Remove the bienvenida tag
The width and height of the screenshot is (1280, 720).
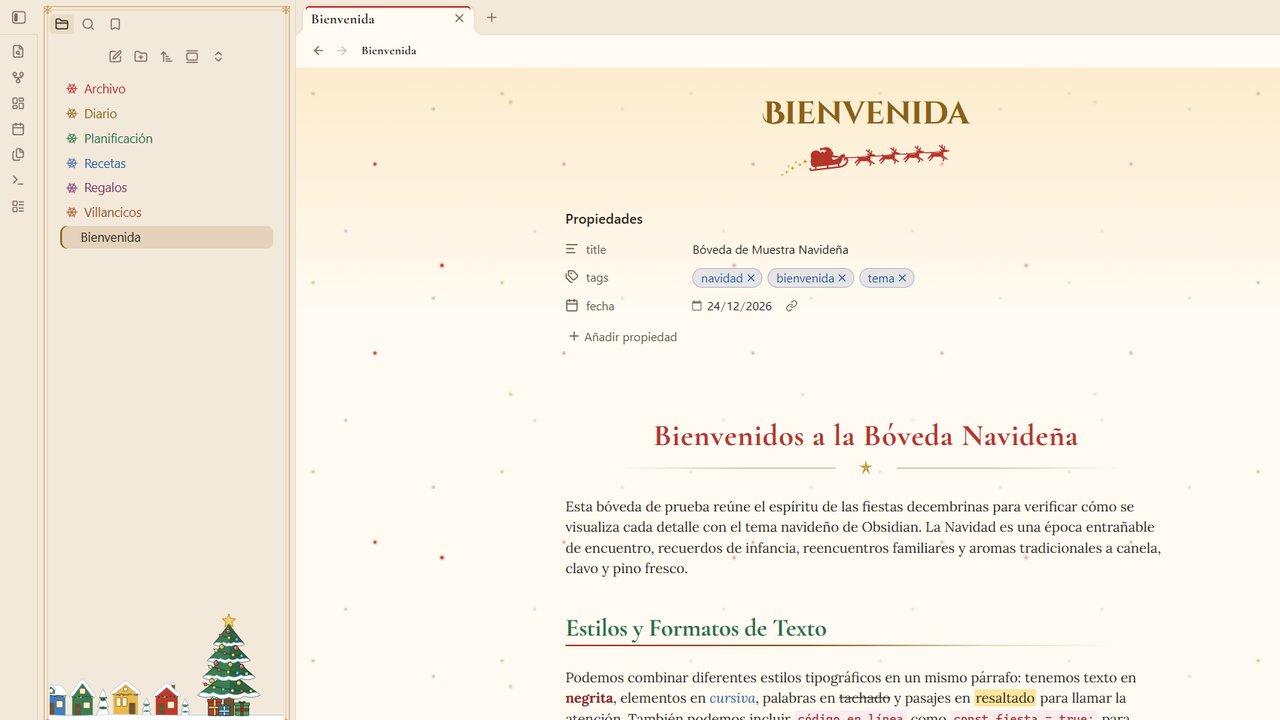click(842, 278)
